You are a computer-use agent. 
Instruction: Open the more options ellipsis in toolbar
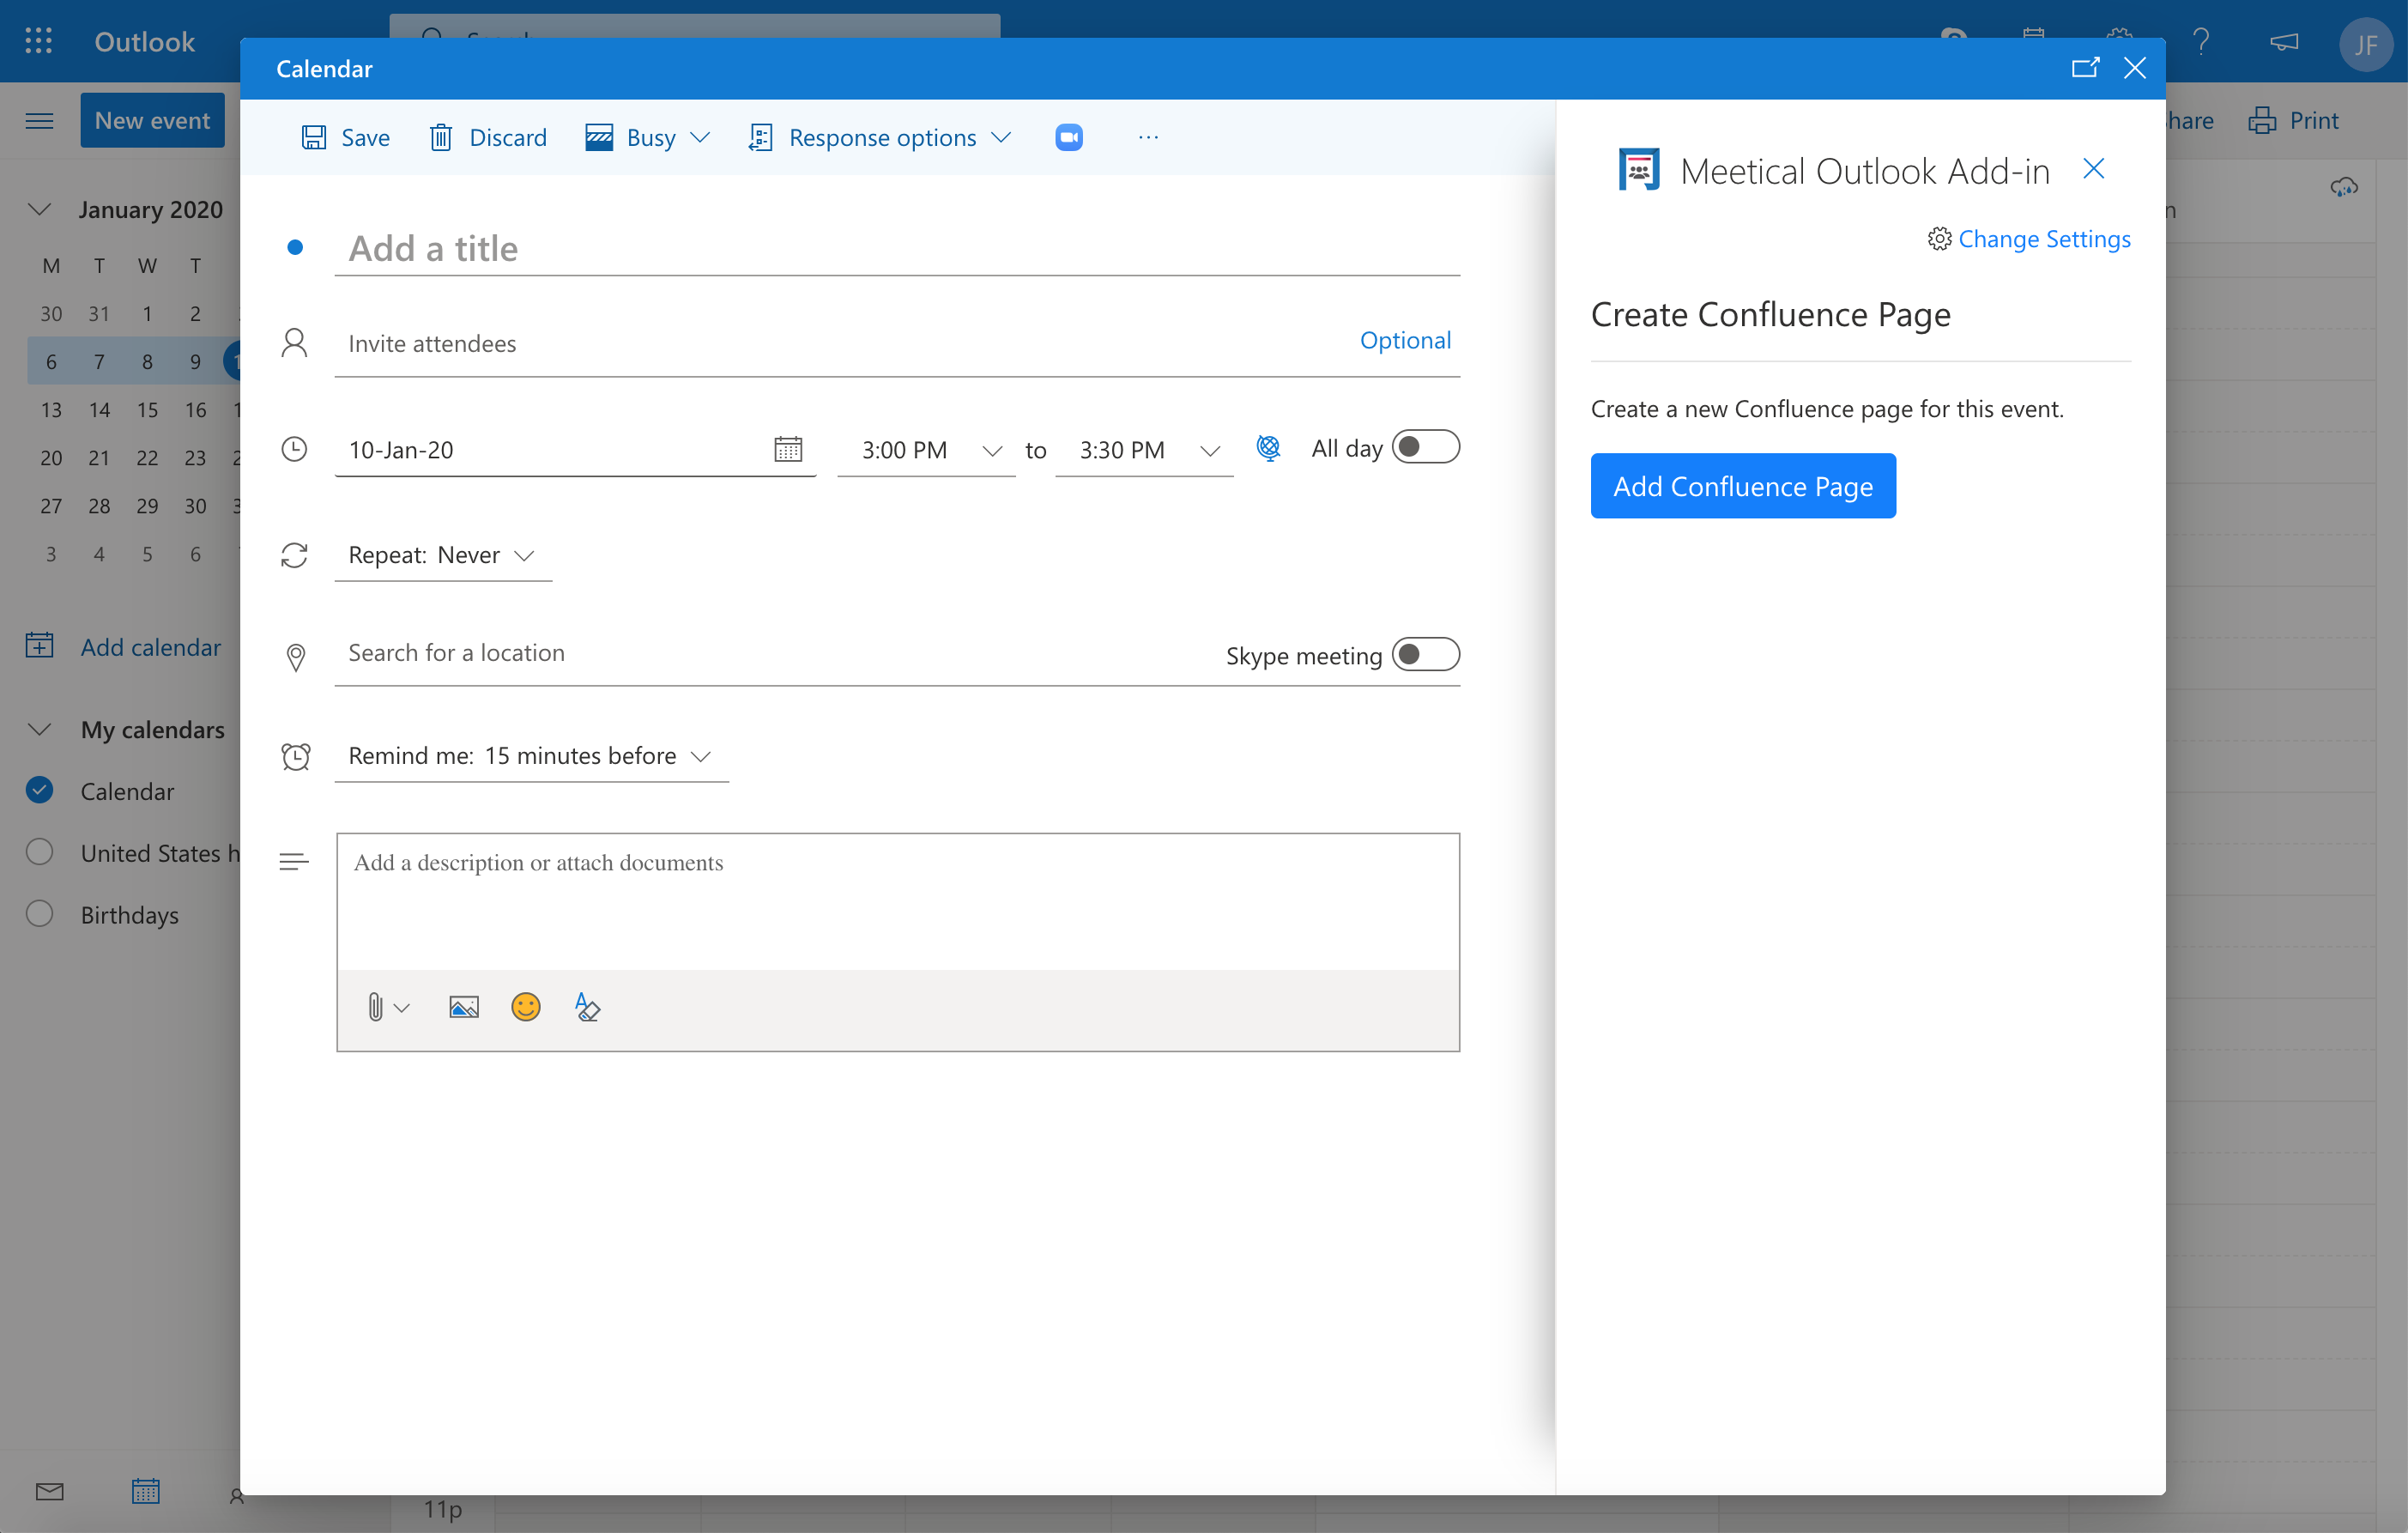click(x=1148, y=137)
